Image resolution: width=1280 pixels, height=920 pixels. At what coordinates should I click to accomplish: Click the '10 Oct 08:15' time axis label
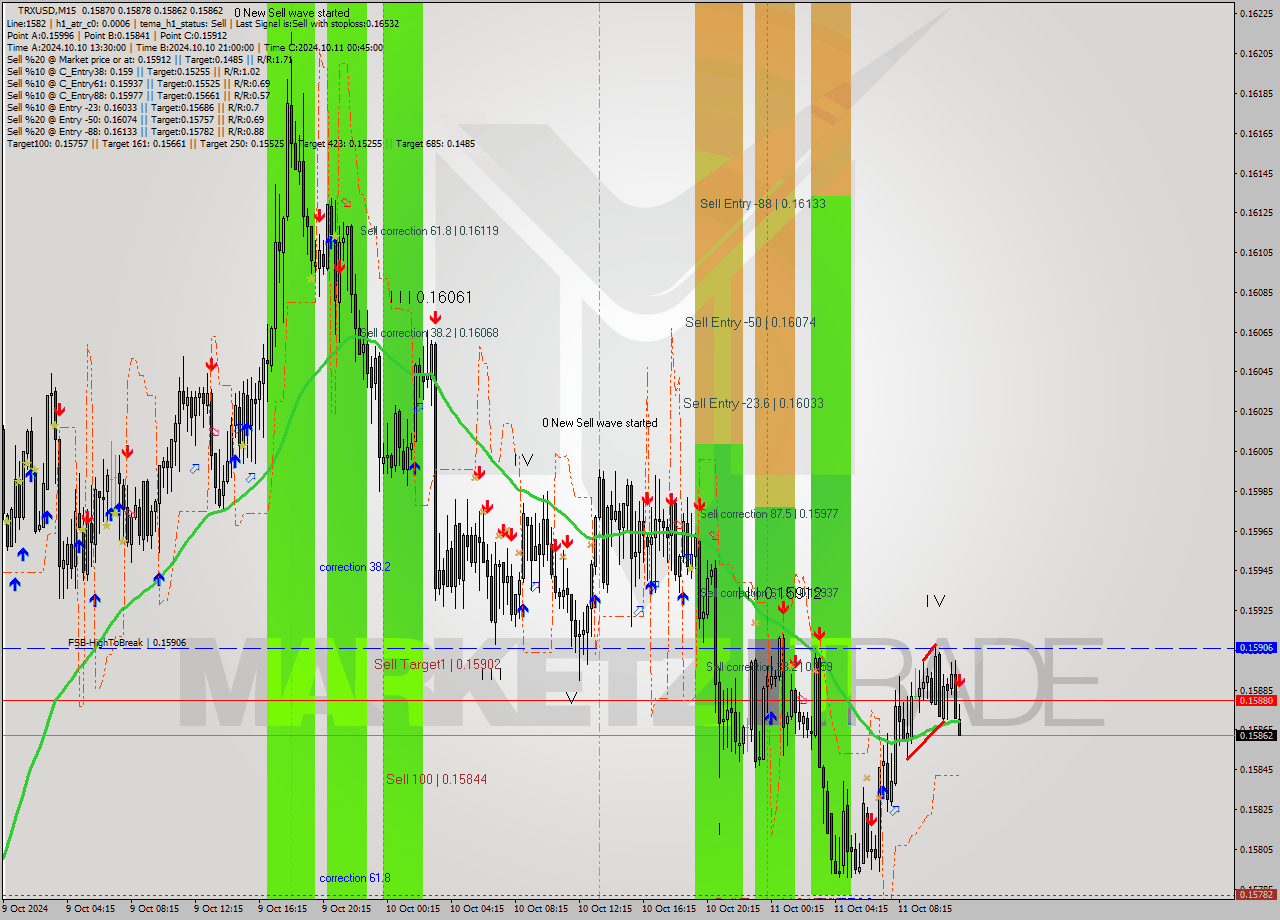pos(540,909)
